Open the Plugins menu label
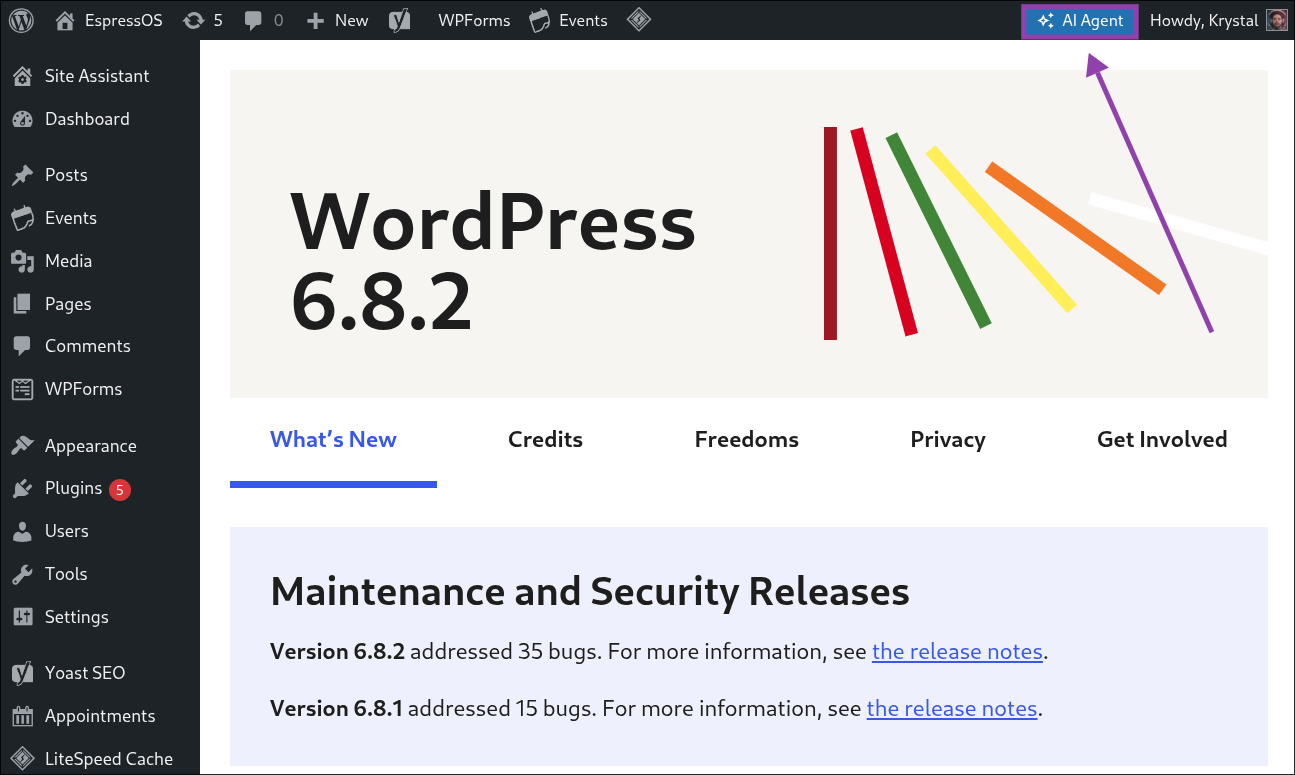 click(x=73, y=488)
